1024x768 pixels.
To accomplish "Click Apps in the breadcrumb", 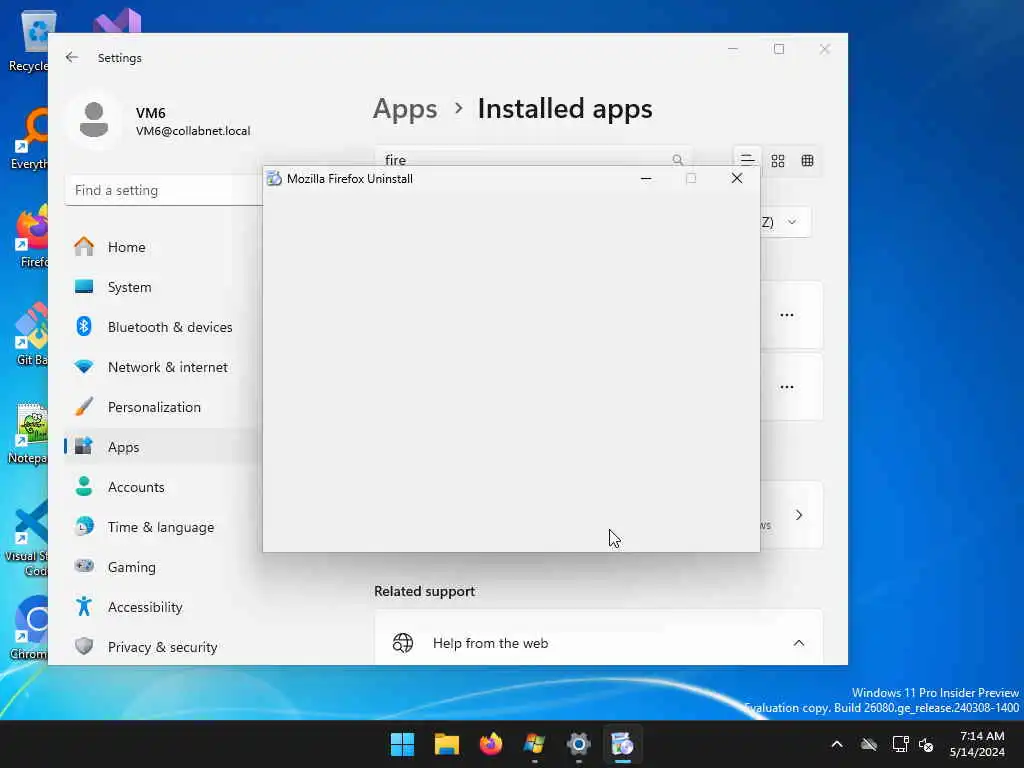I will coord(405,108).
